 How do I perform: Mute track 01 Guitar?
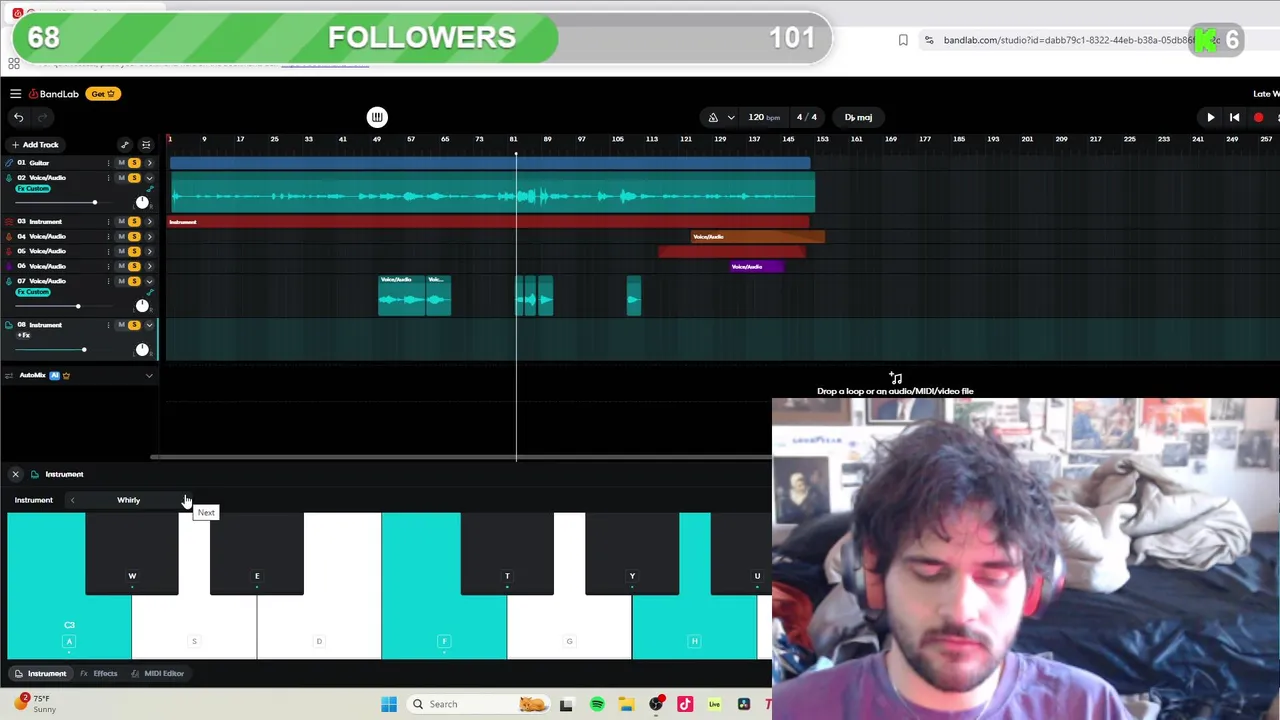pos(122,163)
